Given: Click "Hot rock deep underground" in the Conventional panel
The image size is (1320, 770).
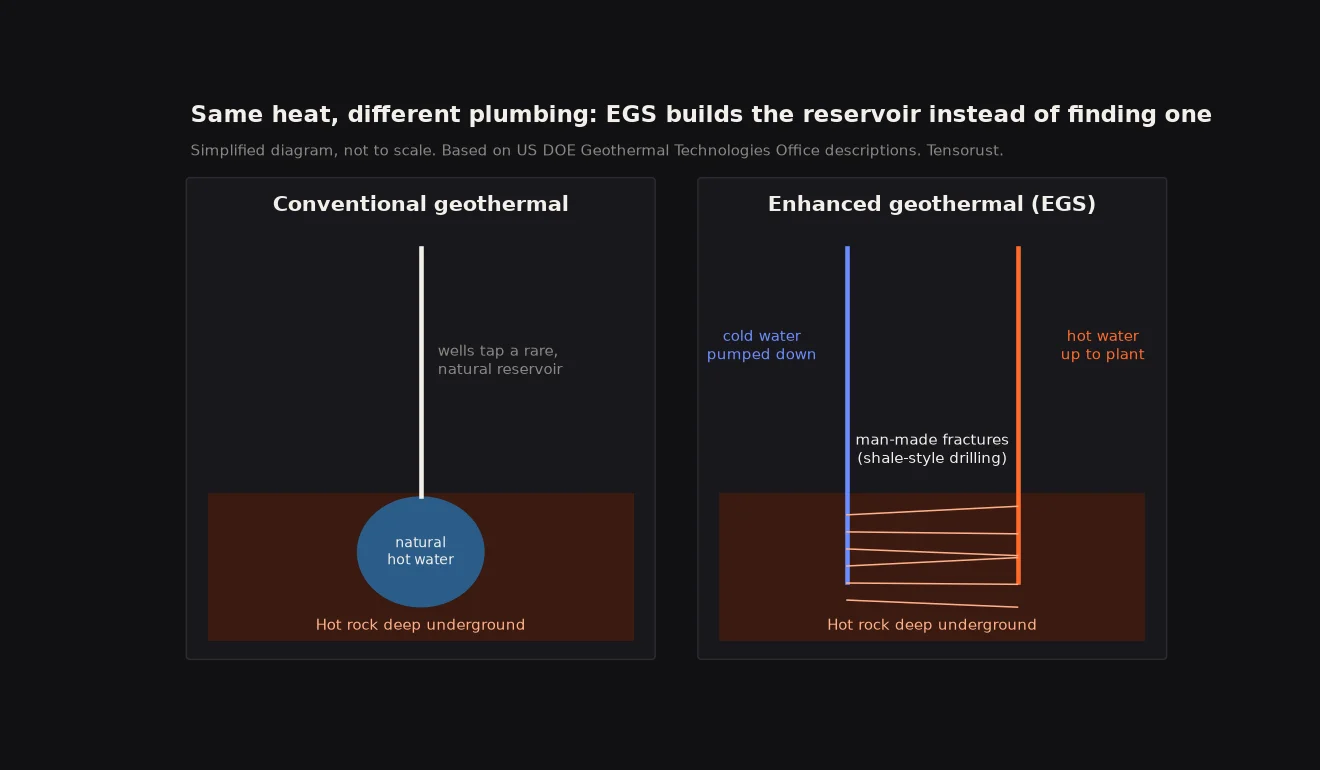Looking at the screenshot, I should click(x=420, y=625).
